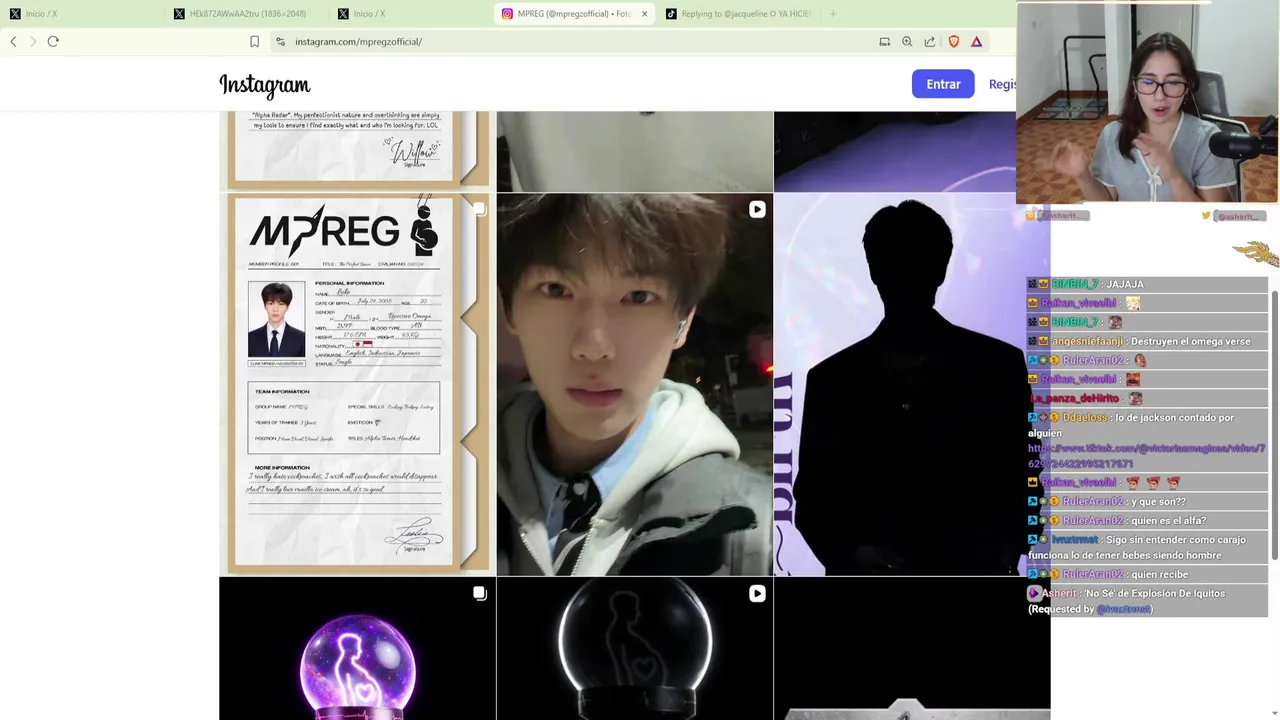
Task: Open the purple glow top-right post thumbnail
Action: (x=896, y=151)
